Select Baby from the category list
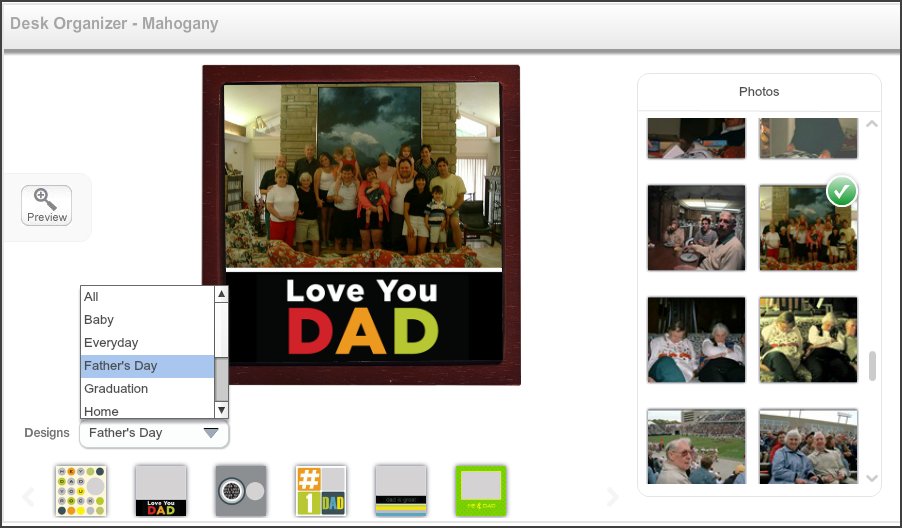 tap(99, 320)
